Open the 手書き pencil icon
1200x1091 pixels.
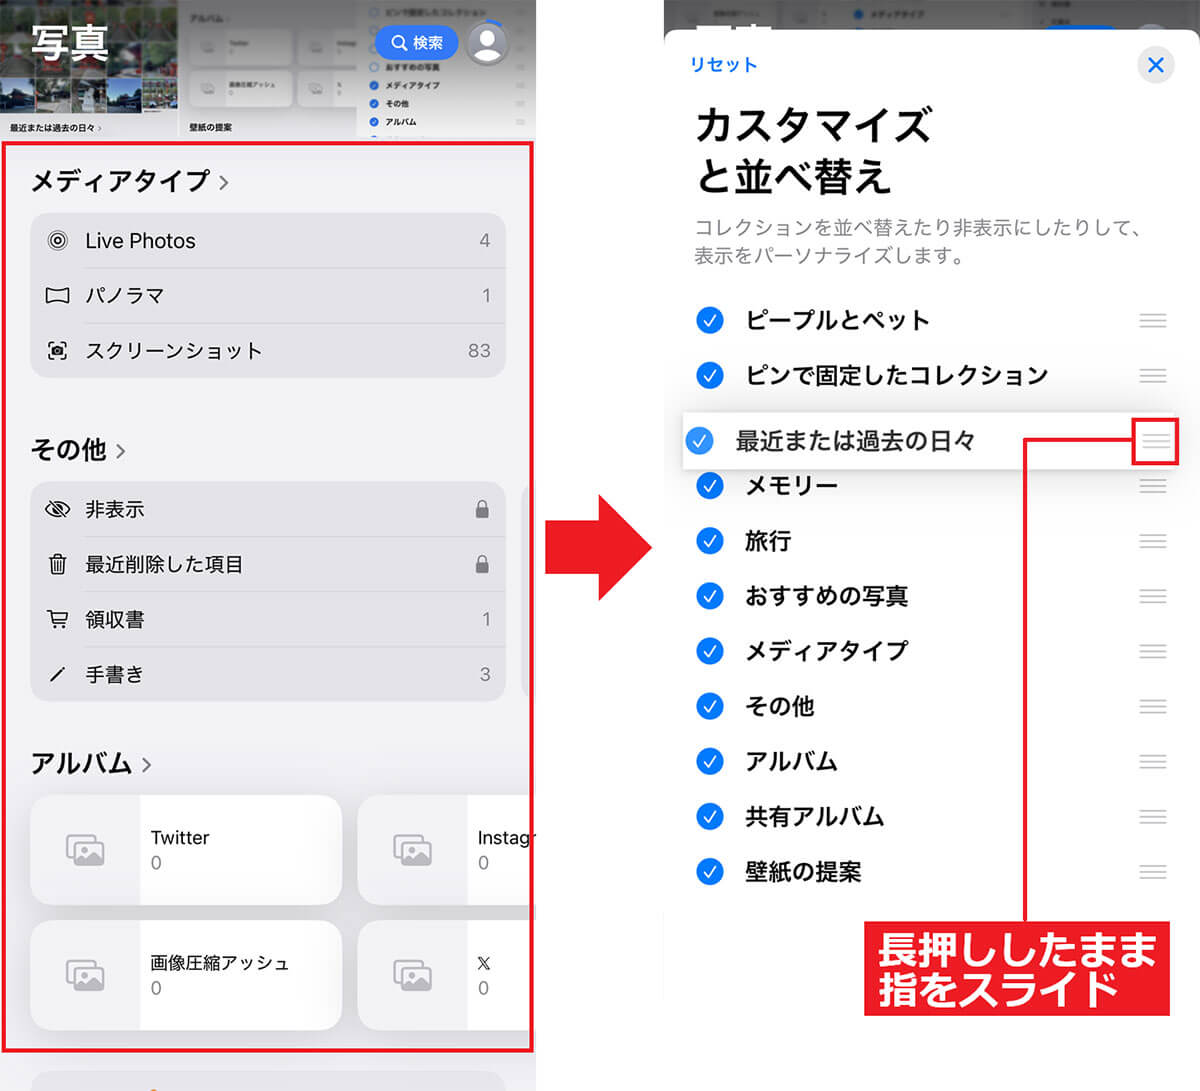(x=58, y=675)
